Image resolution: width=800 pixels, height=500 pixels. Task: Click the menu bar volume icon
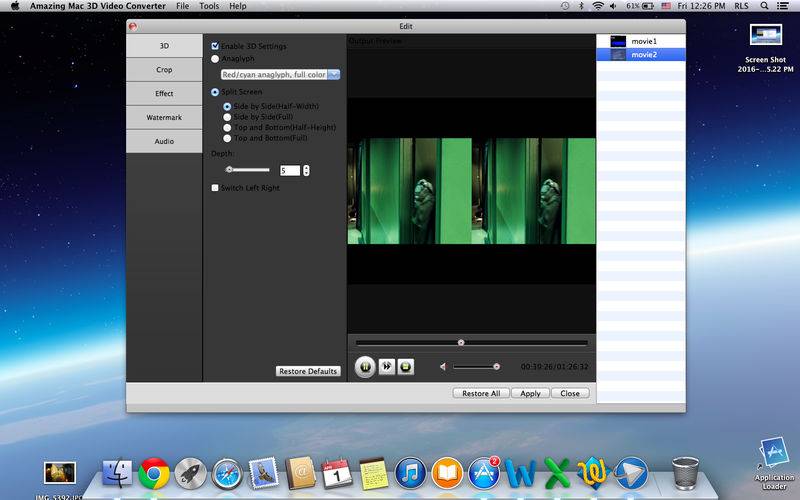613,6
